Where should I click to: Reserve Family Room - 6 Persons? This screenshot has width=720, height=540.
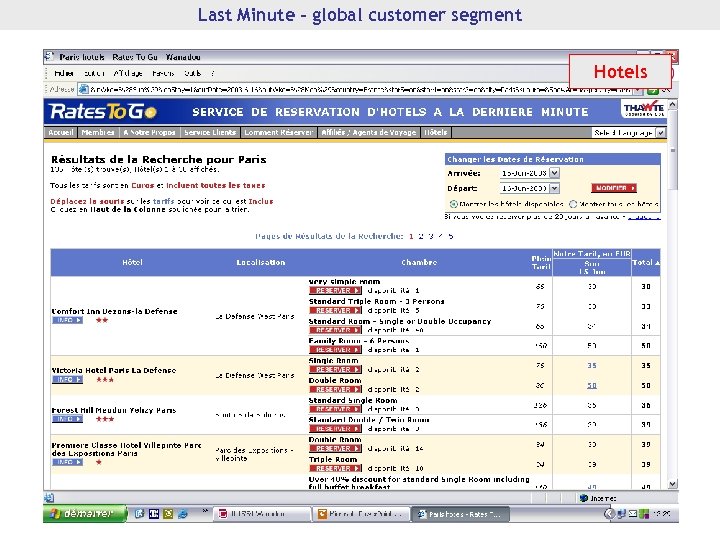335,349
